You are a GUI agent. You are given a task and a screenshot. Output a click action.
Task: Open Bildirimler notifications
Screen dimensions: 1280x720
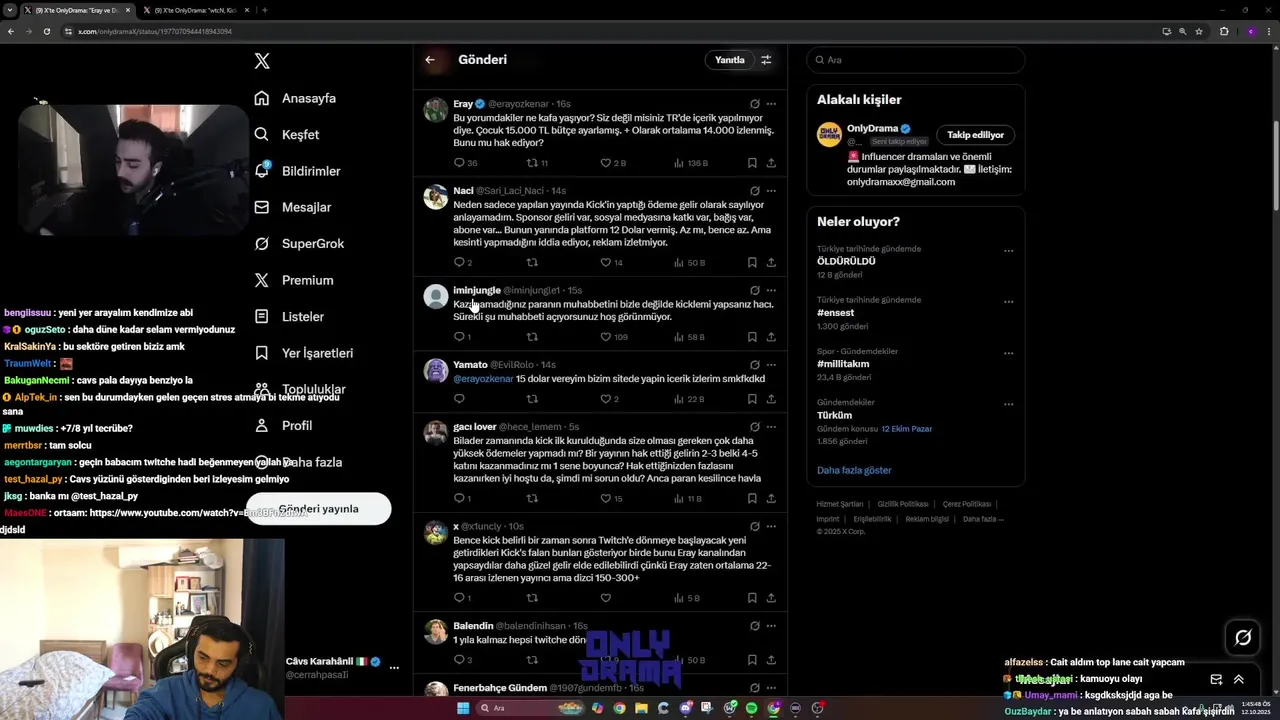click(297, 171)
